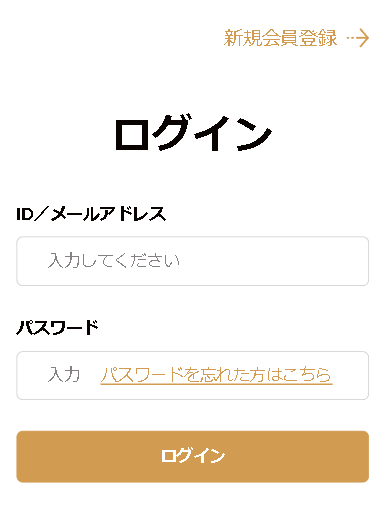384x528 pixels.
Task: Select the ID／メールアドレス field label
Action: 91,213
